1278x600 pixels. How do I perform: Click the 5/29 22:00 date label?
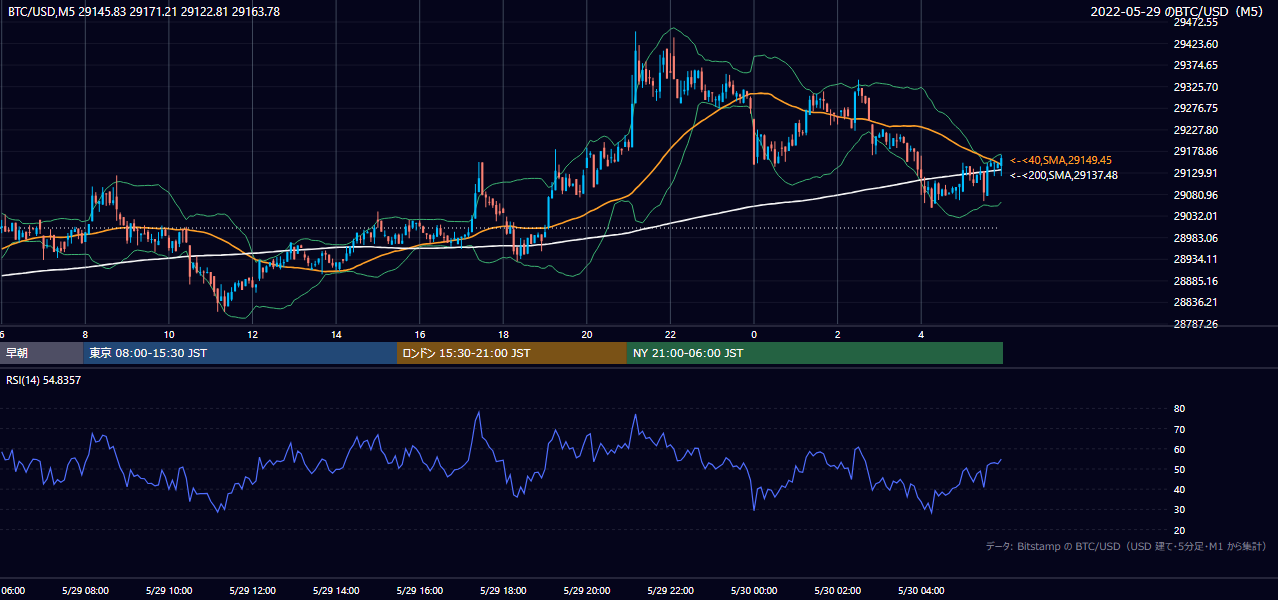[x=671, y=590]
